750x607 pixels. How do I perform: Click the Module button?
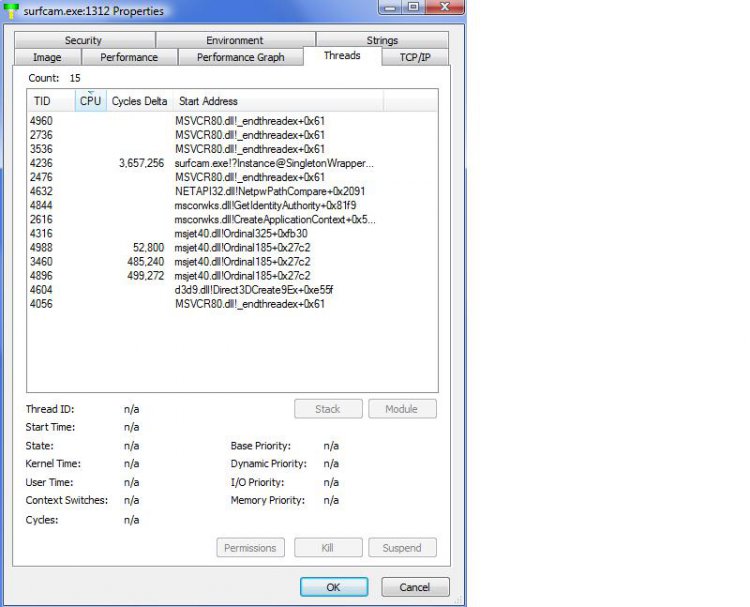point(402,409)
